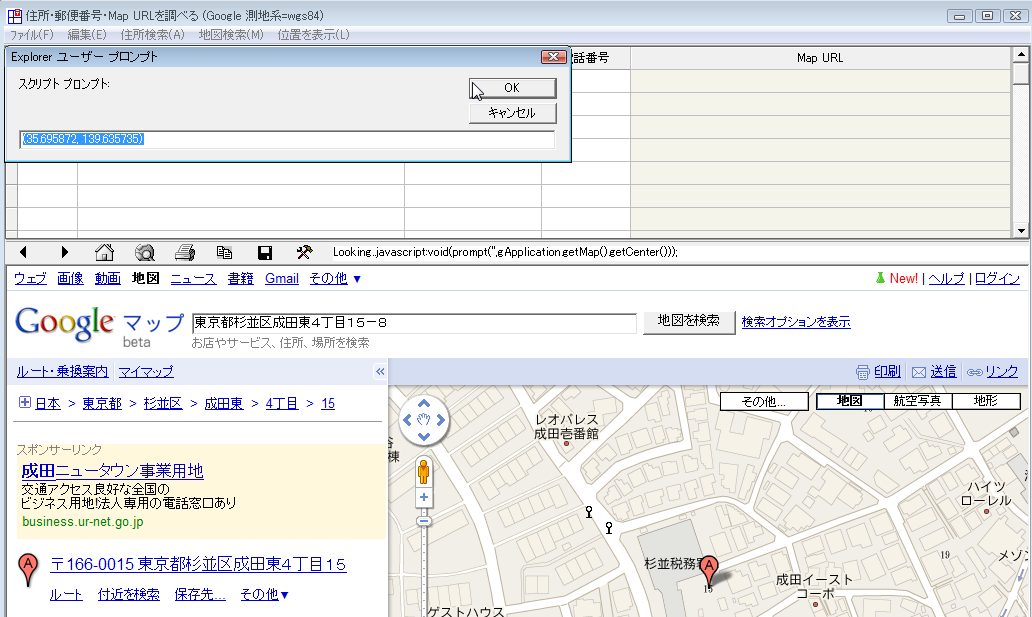Viewport: 1032px width, 617px height.
Task: Click the chain link icon beside リンク
Action: (x=974, y=373)
